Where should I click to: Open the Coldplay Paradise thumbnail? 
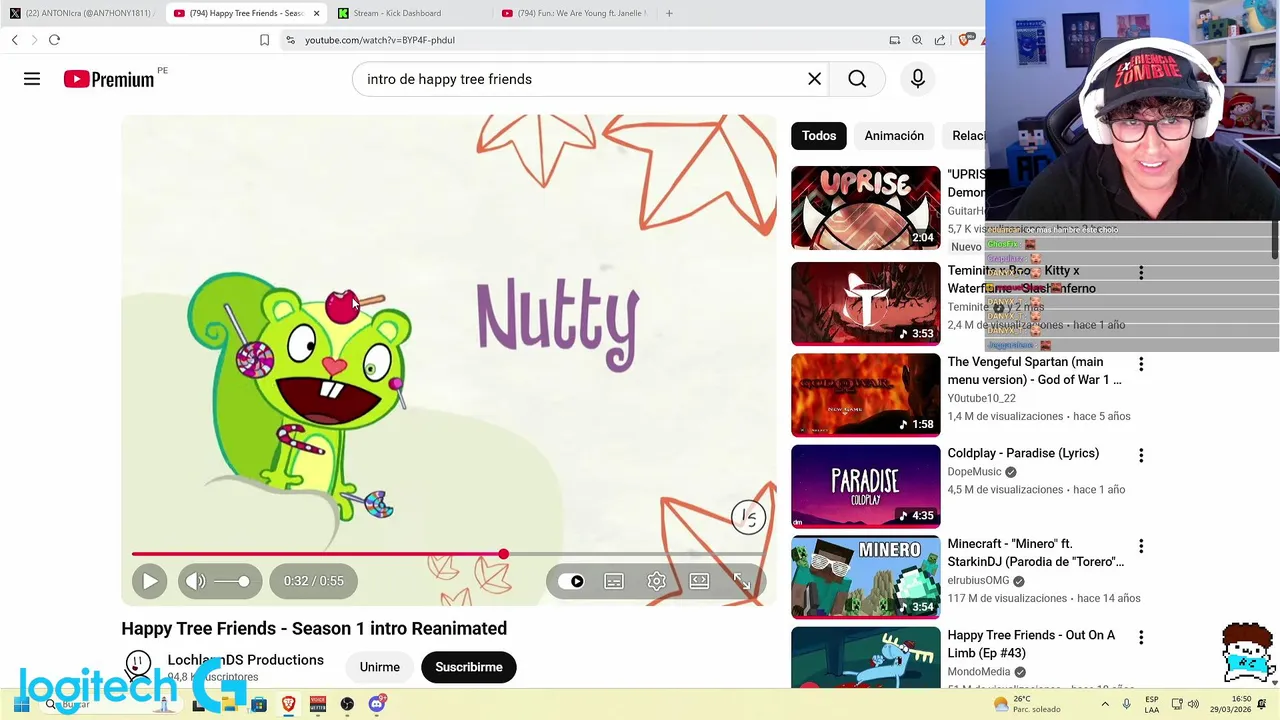[x=866, y=486]
